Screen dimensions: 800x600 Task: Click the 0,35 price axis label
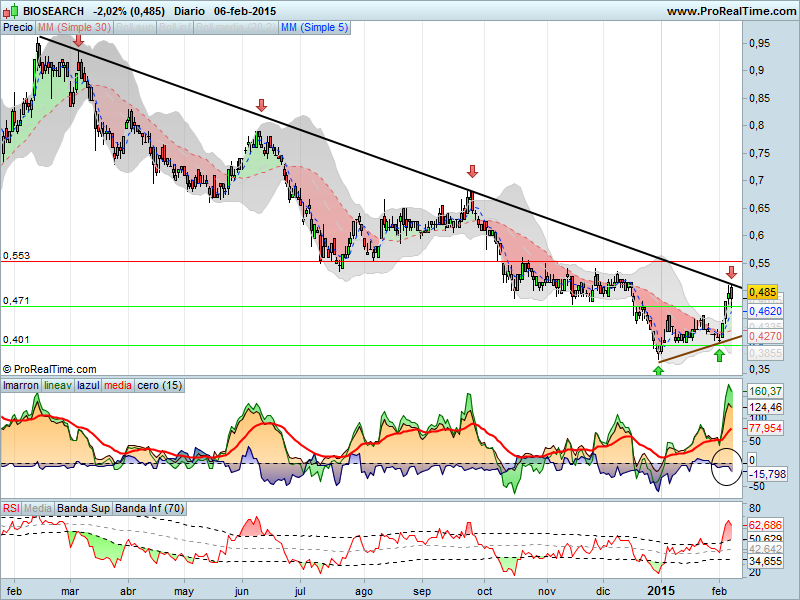point(759,369)
